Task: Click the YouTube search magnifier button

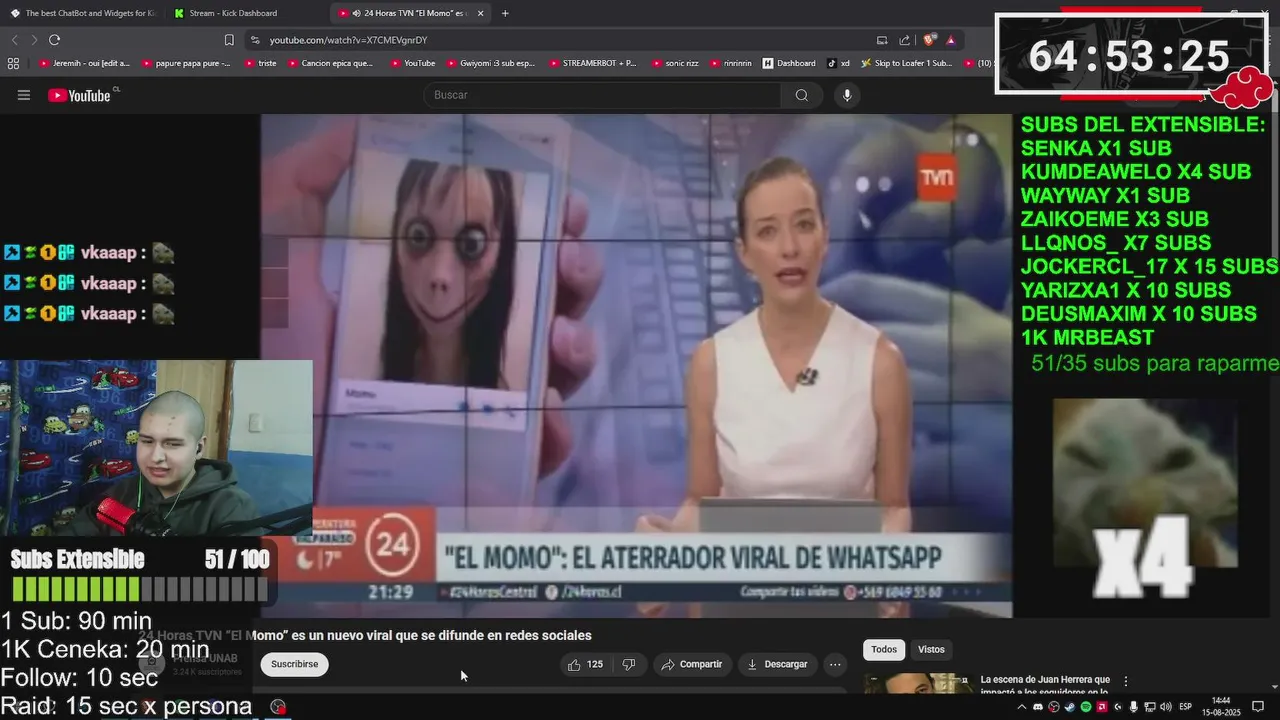Action: pos(802,95)
